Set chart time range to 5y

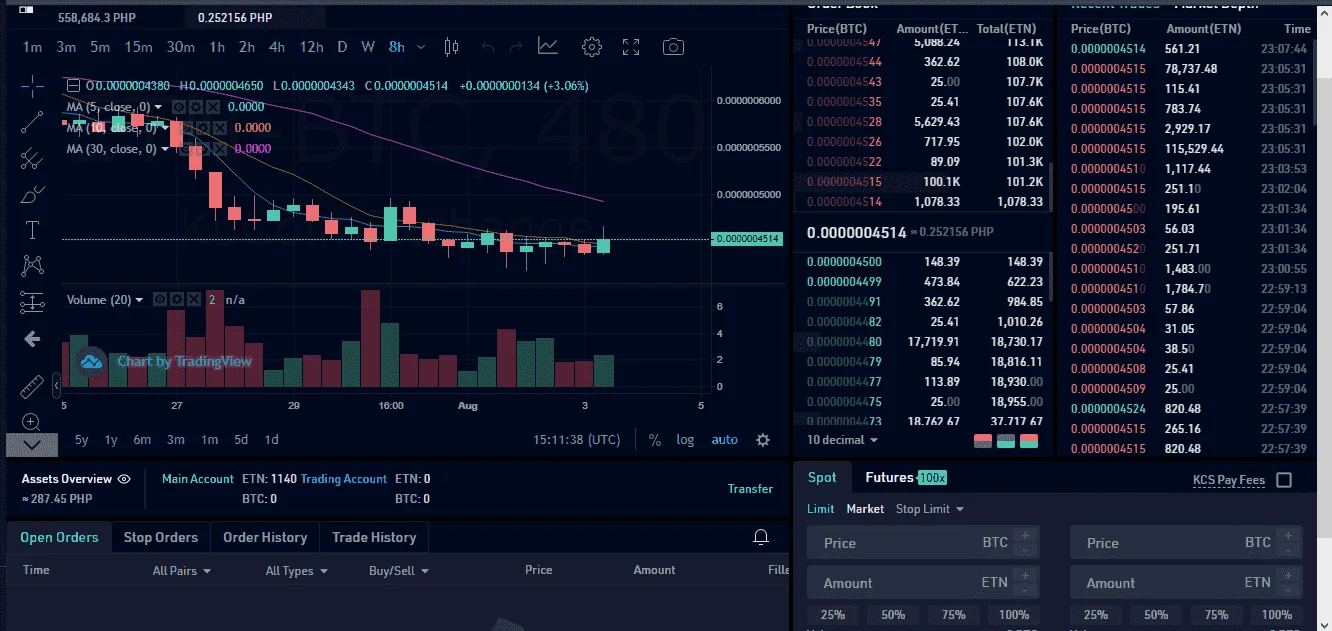coord(82,440)
